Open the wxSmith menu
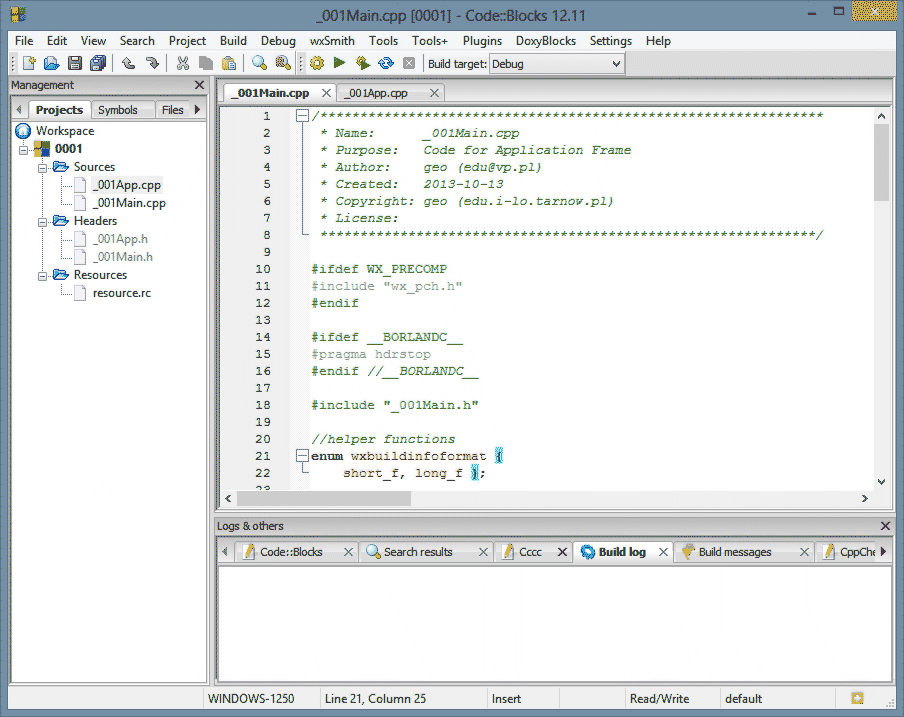 [x=332, y=41]
